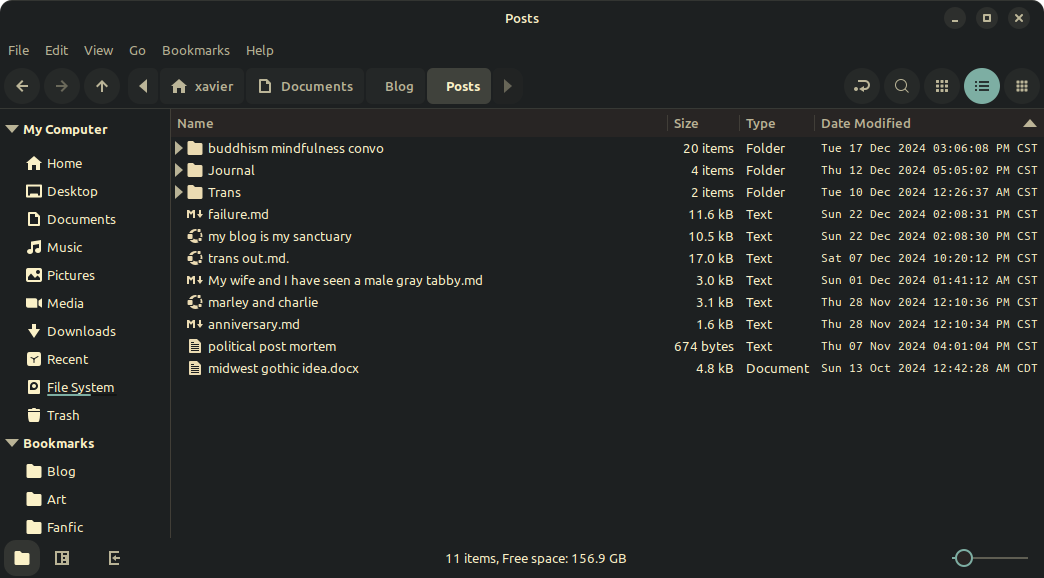Select the marley and charlie file
The height and width of the screenshot is (578, 1044).
point(263,302)
